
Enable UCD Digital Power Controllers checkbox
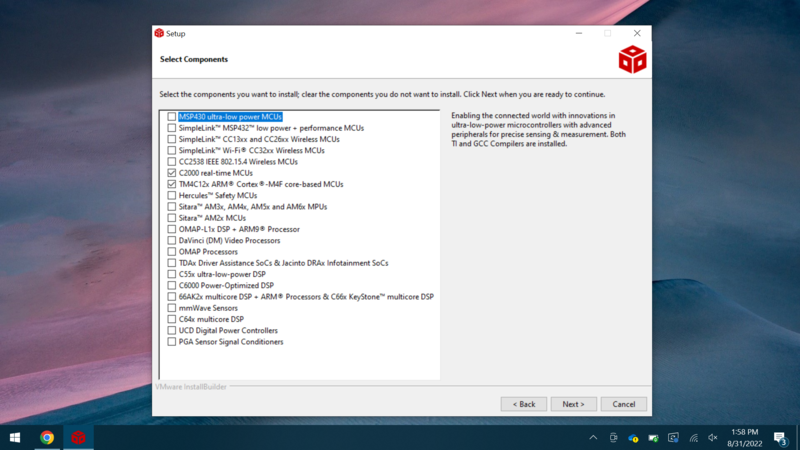(171, 330)
